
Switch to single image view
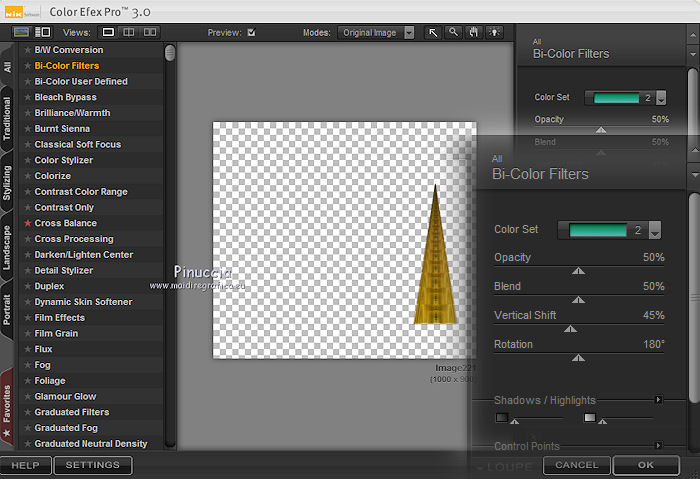coord(109,32)
